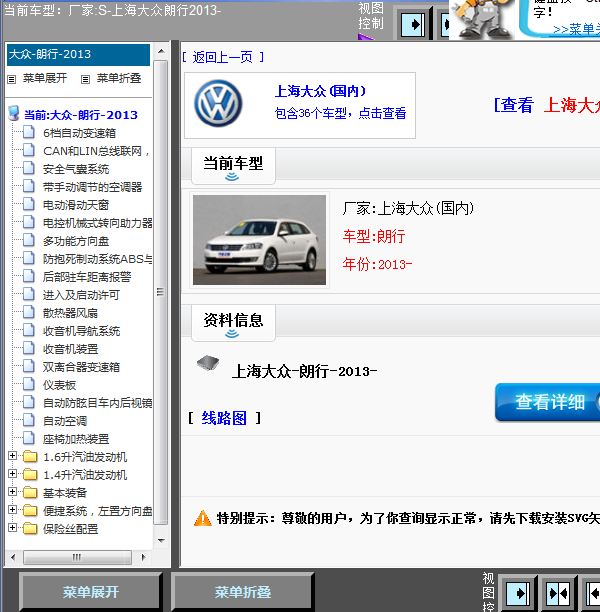This screenshot has width=600, height=612.
Task: Select the 收音机导航系统 tree item
Action: [x=81, y=331]
